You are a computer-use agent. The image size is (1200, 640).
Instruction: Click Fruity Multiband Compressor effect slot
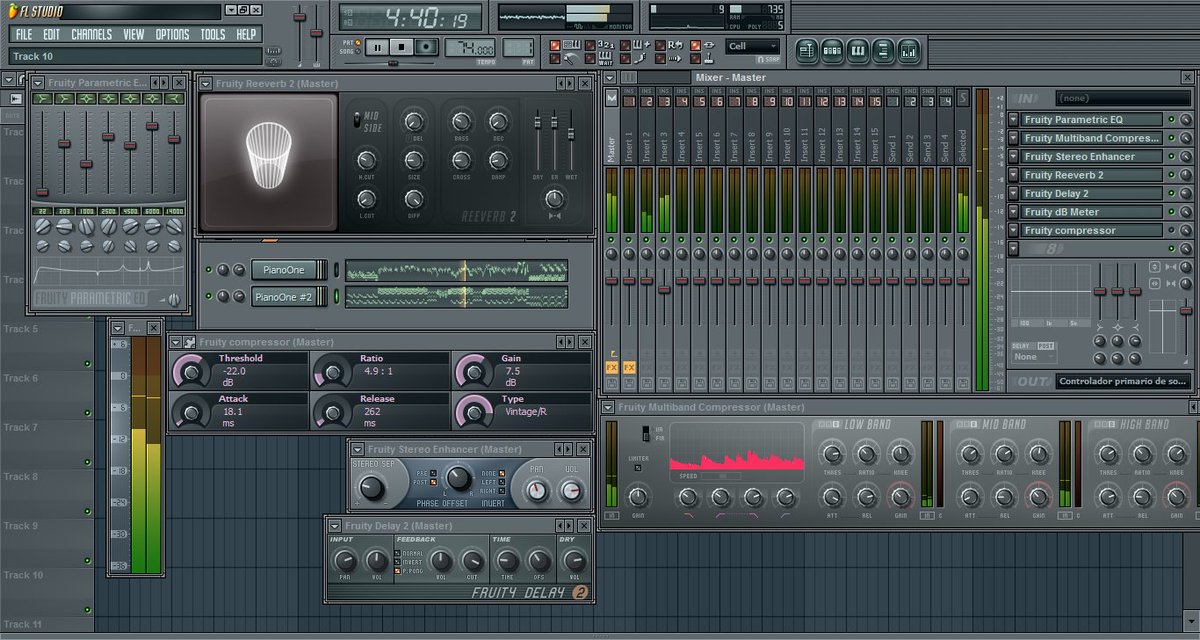(1092, 138)
